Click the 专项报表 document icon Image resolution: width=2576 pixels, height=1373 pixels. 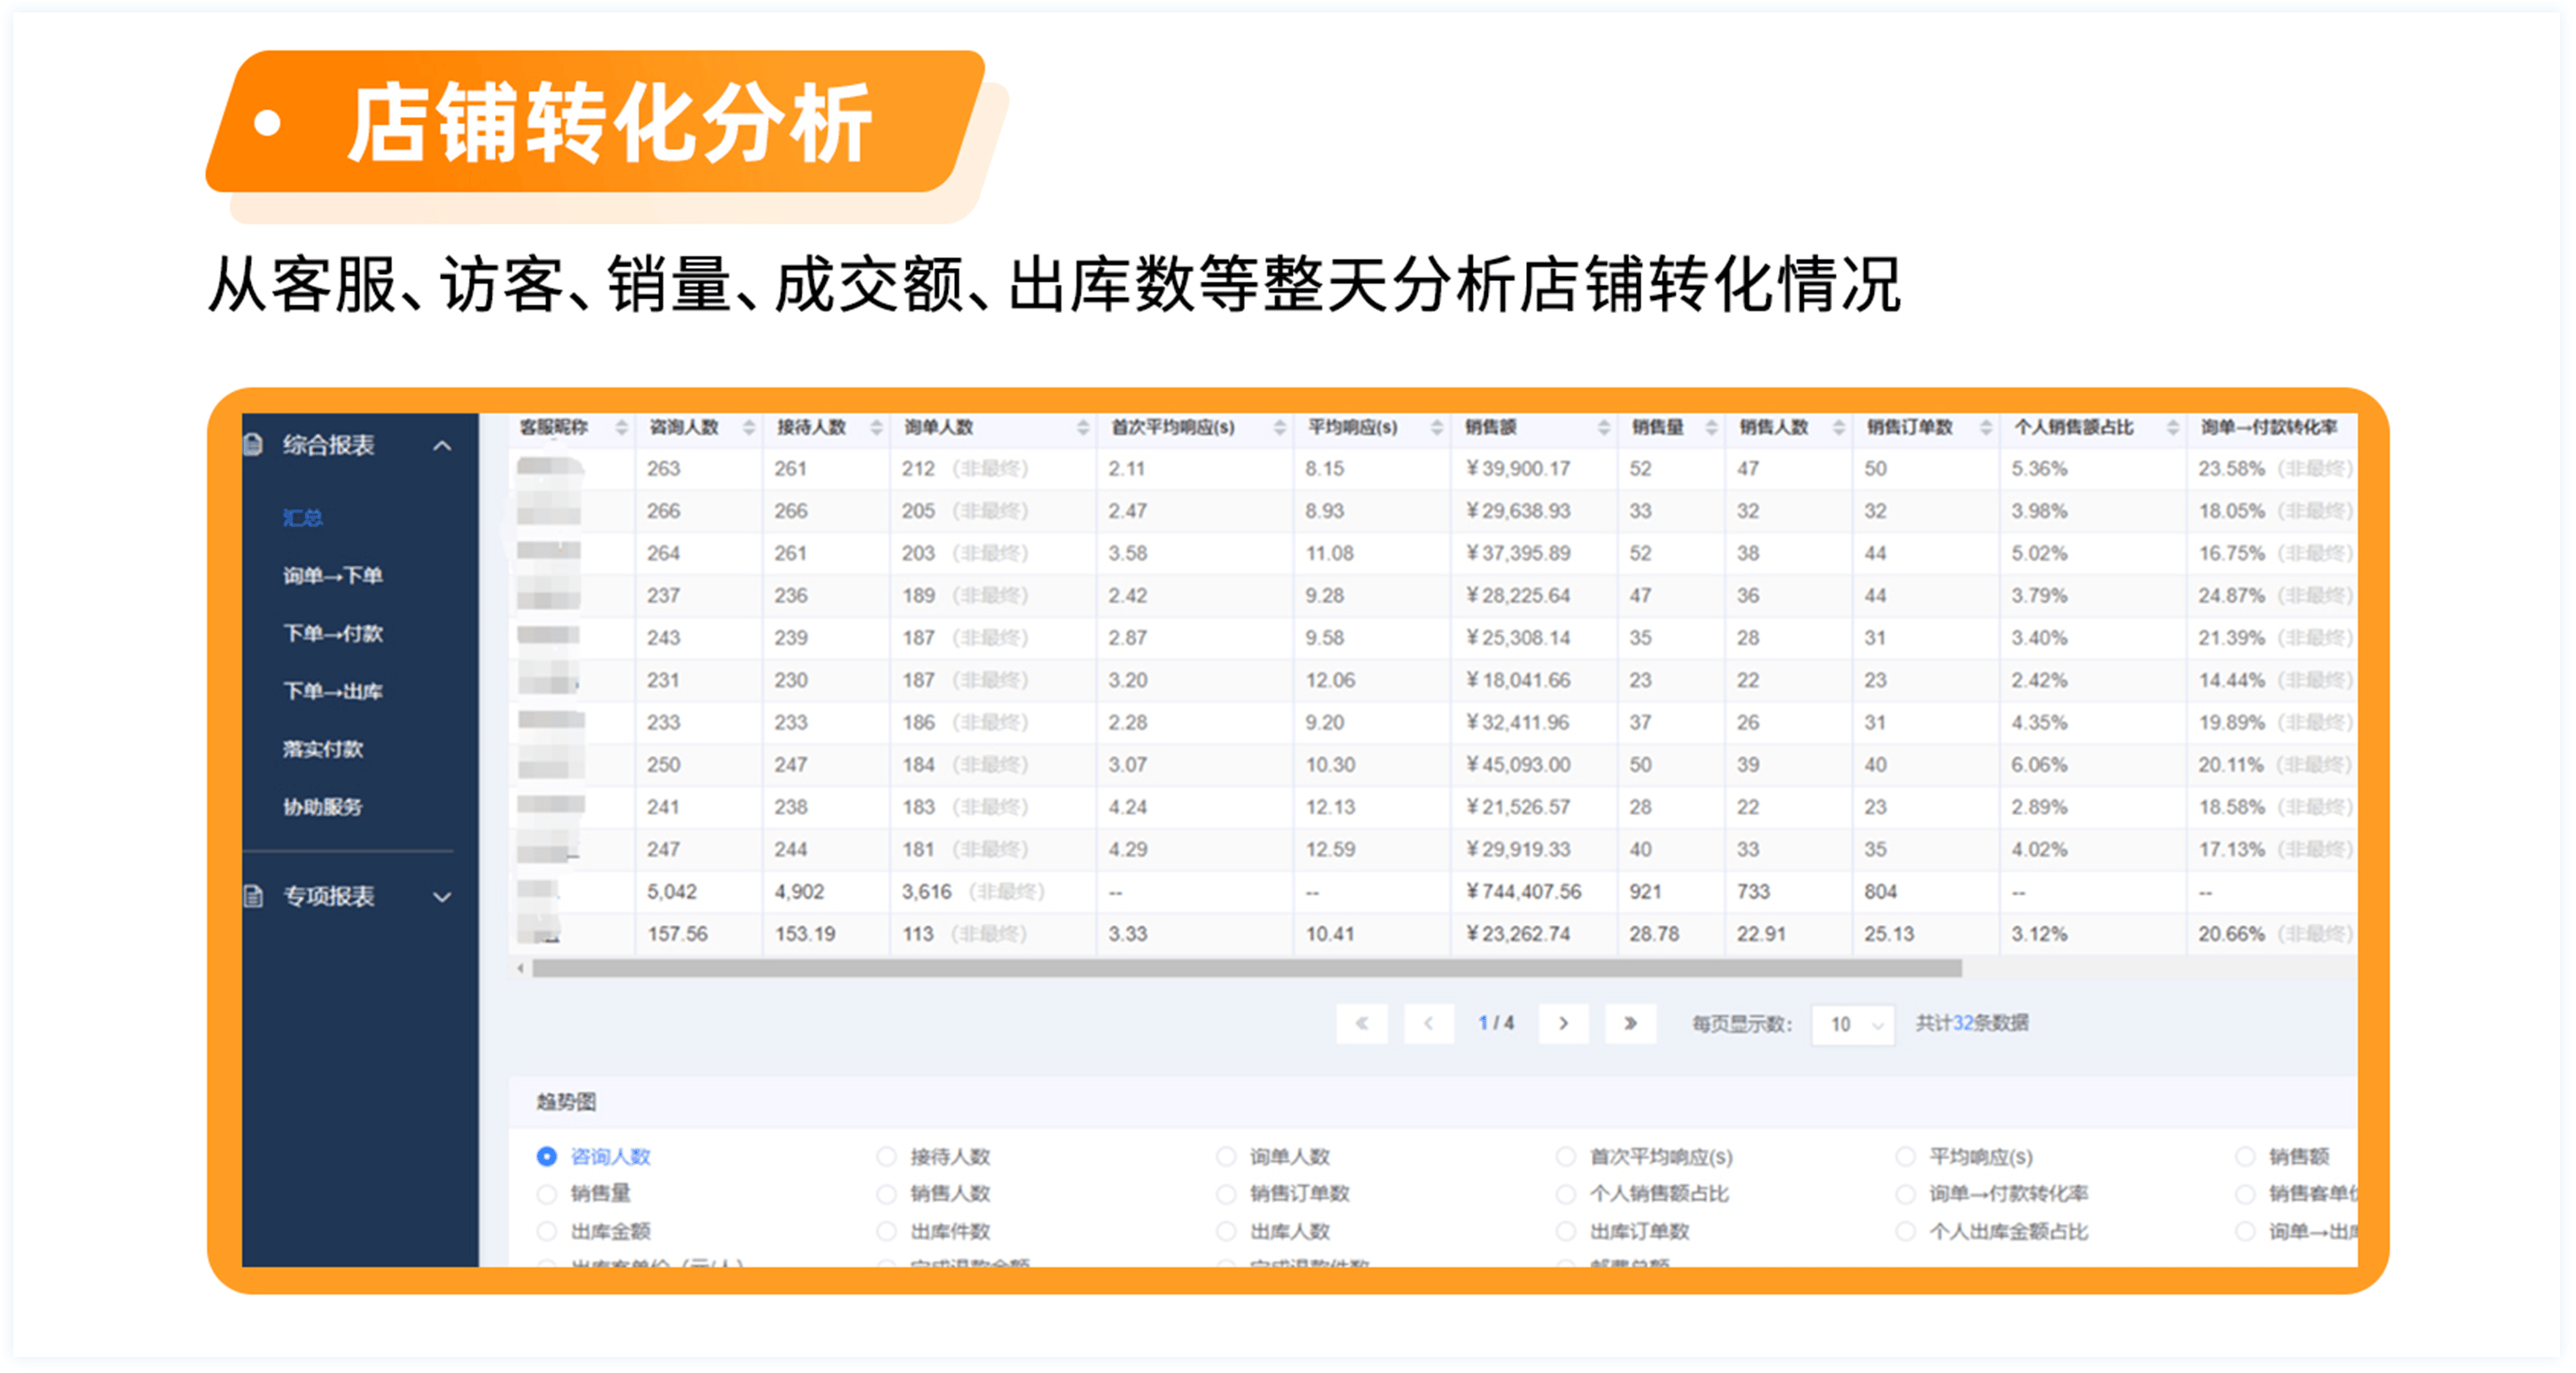click(x=254, y=896)
